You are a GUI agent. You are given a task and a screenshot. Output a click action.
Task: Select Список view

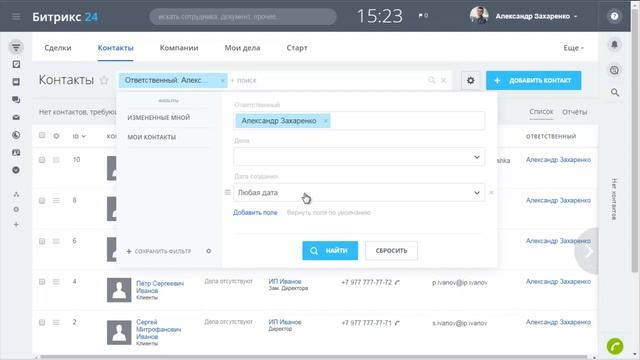coord(541,111)
